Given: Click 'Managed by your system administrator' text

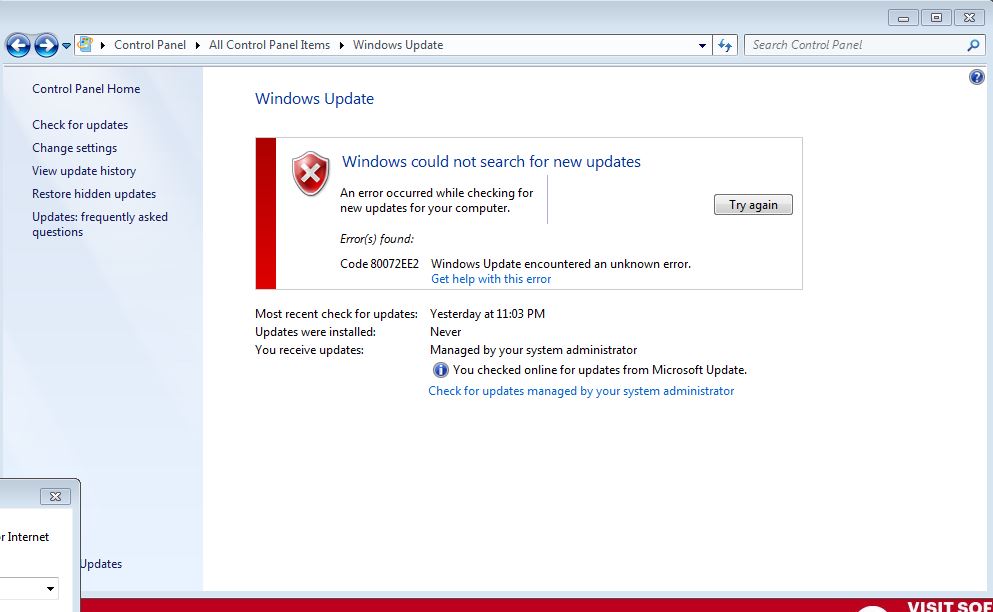Looking at the screenshot, I should click(533, 350).
